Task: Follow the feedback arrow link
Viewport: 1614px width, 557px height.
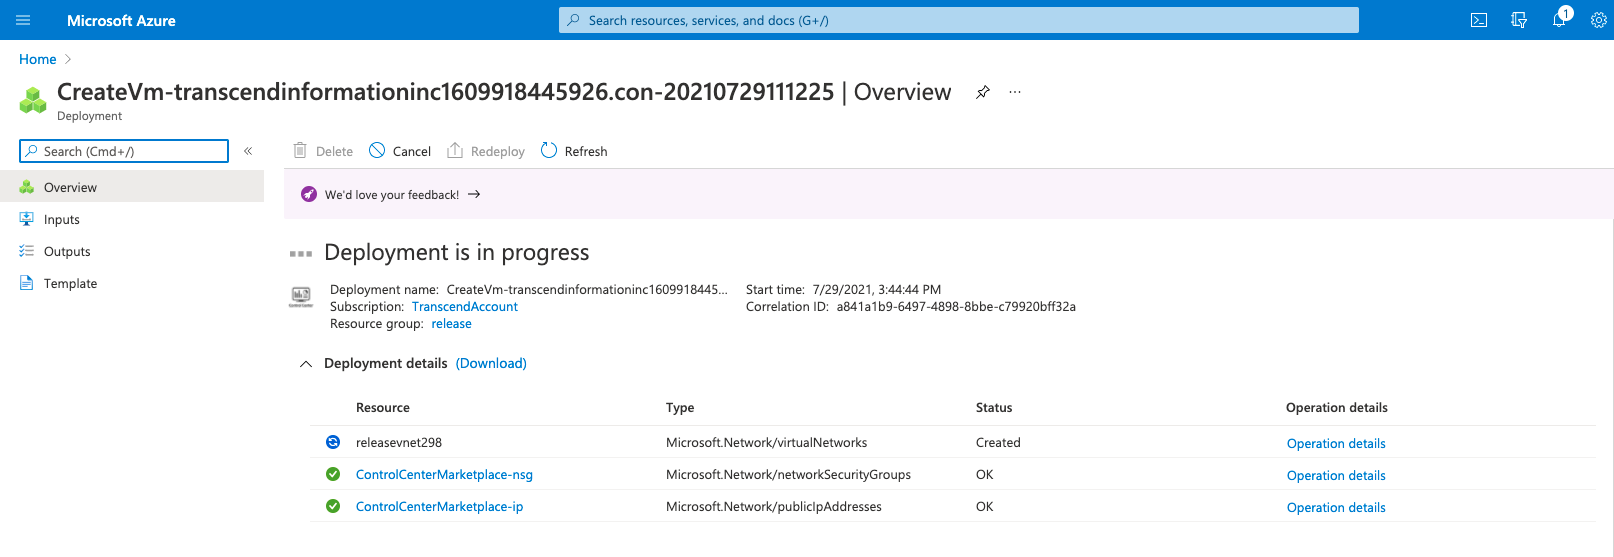Action: (474, 194)
